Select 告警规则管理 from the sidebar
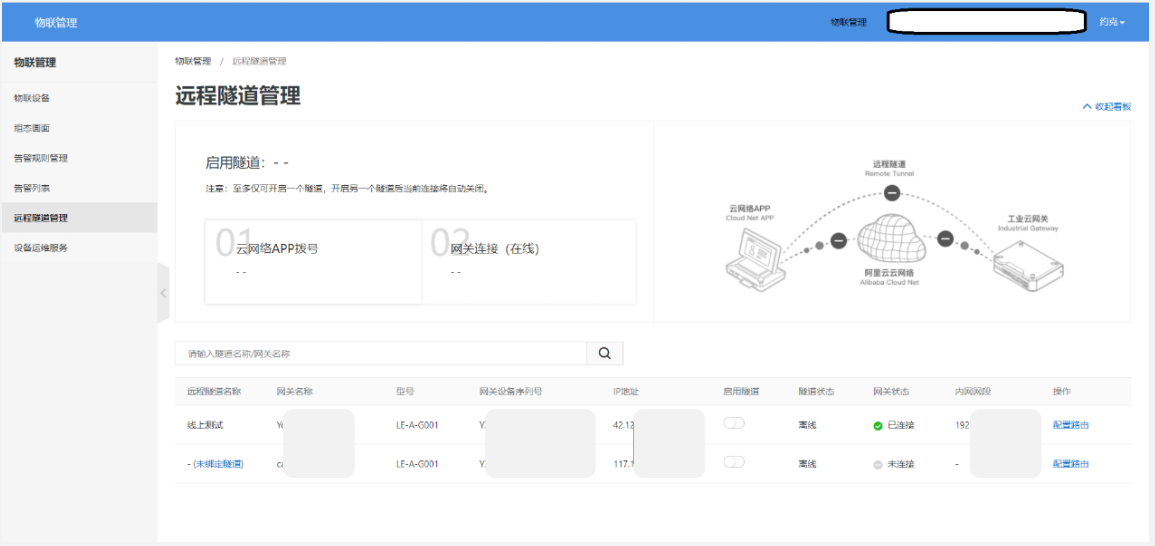Screen dimensions: 1155x546 tap(41, 158)
